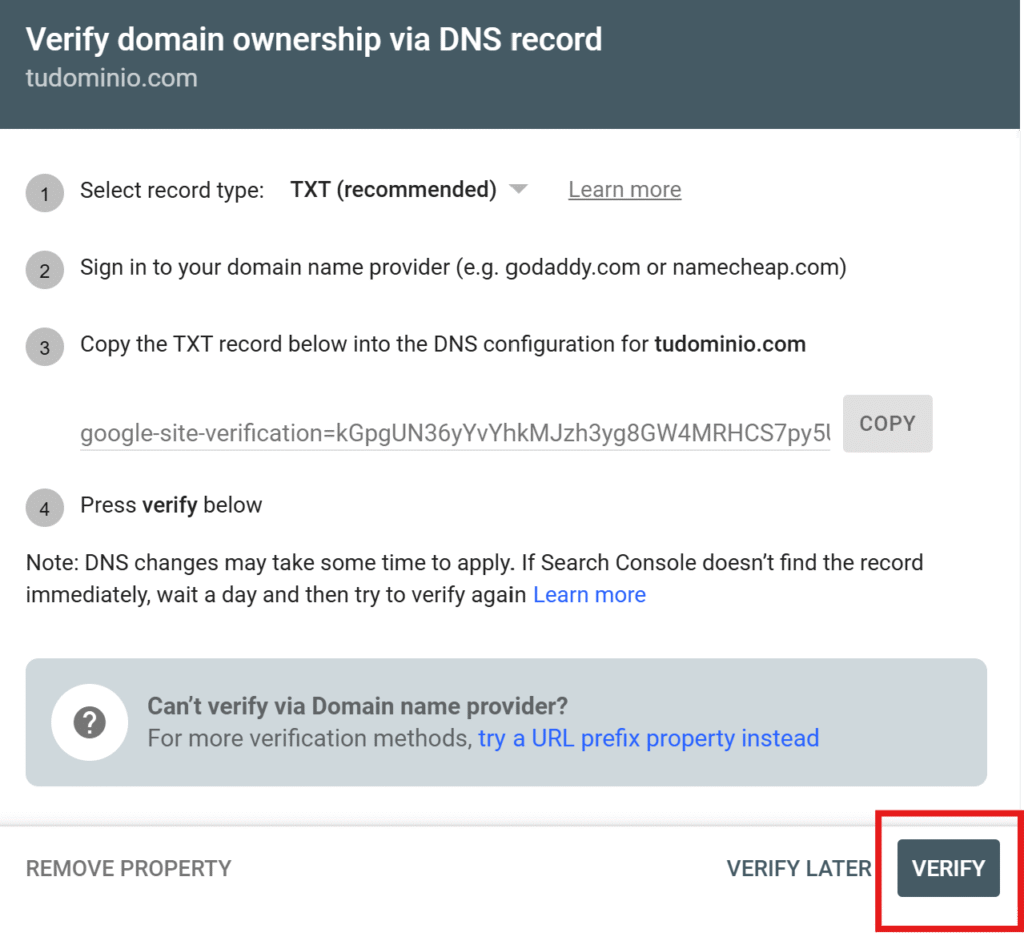Click the step 3 number circle
The height and width of the screenshot is (933, 1024).
coord(44,347)
